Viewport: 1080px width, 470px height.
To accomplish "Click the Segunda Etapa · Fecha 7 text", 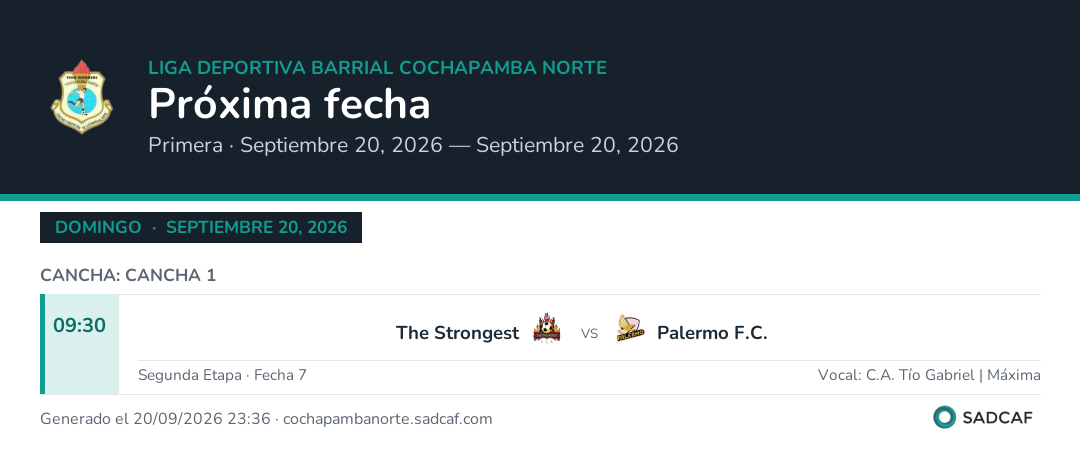I will pos(222,375).
